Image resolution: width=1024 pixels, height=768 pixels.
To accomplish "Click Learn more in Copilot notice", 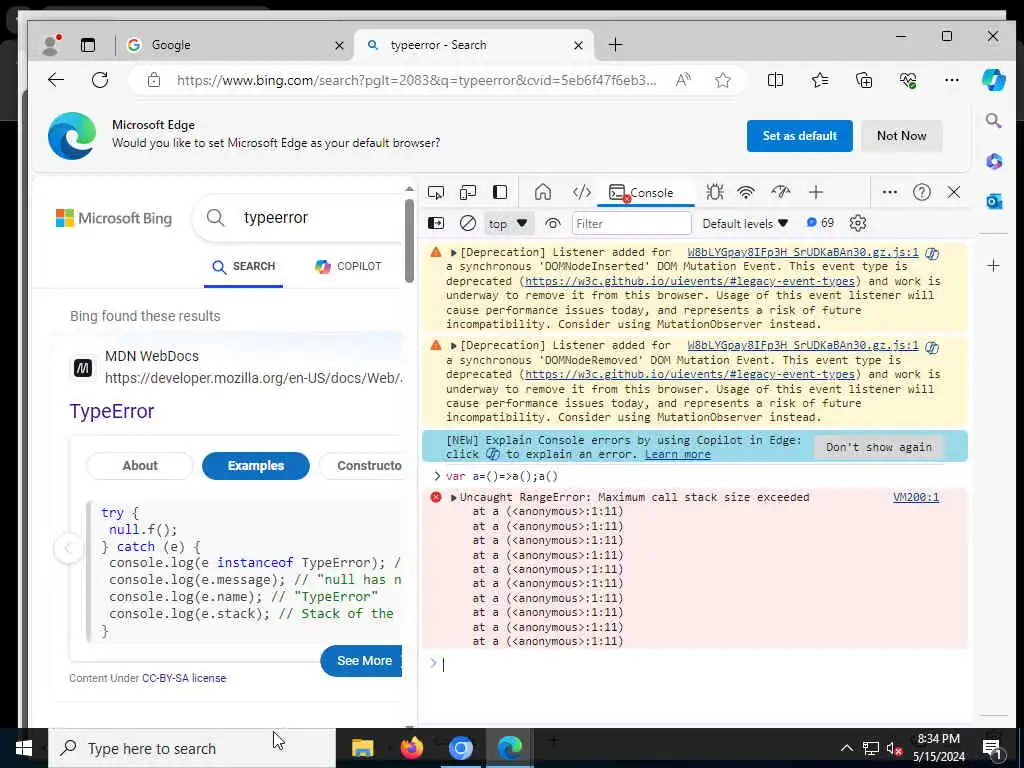I will click(x=677, y=455).
